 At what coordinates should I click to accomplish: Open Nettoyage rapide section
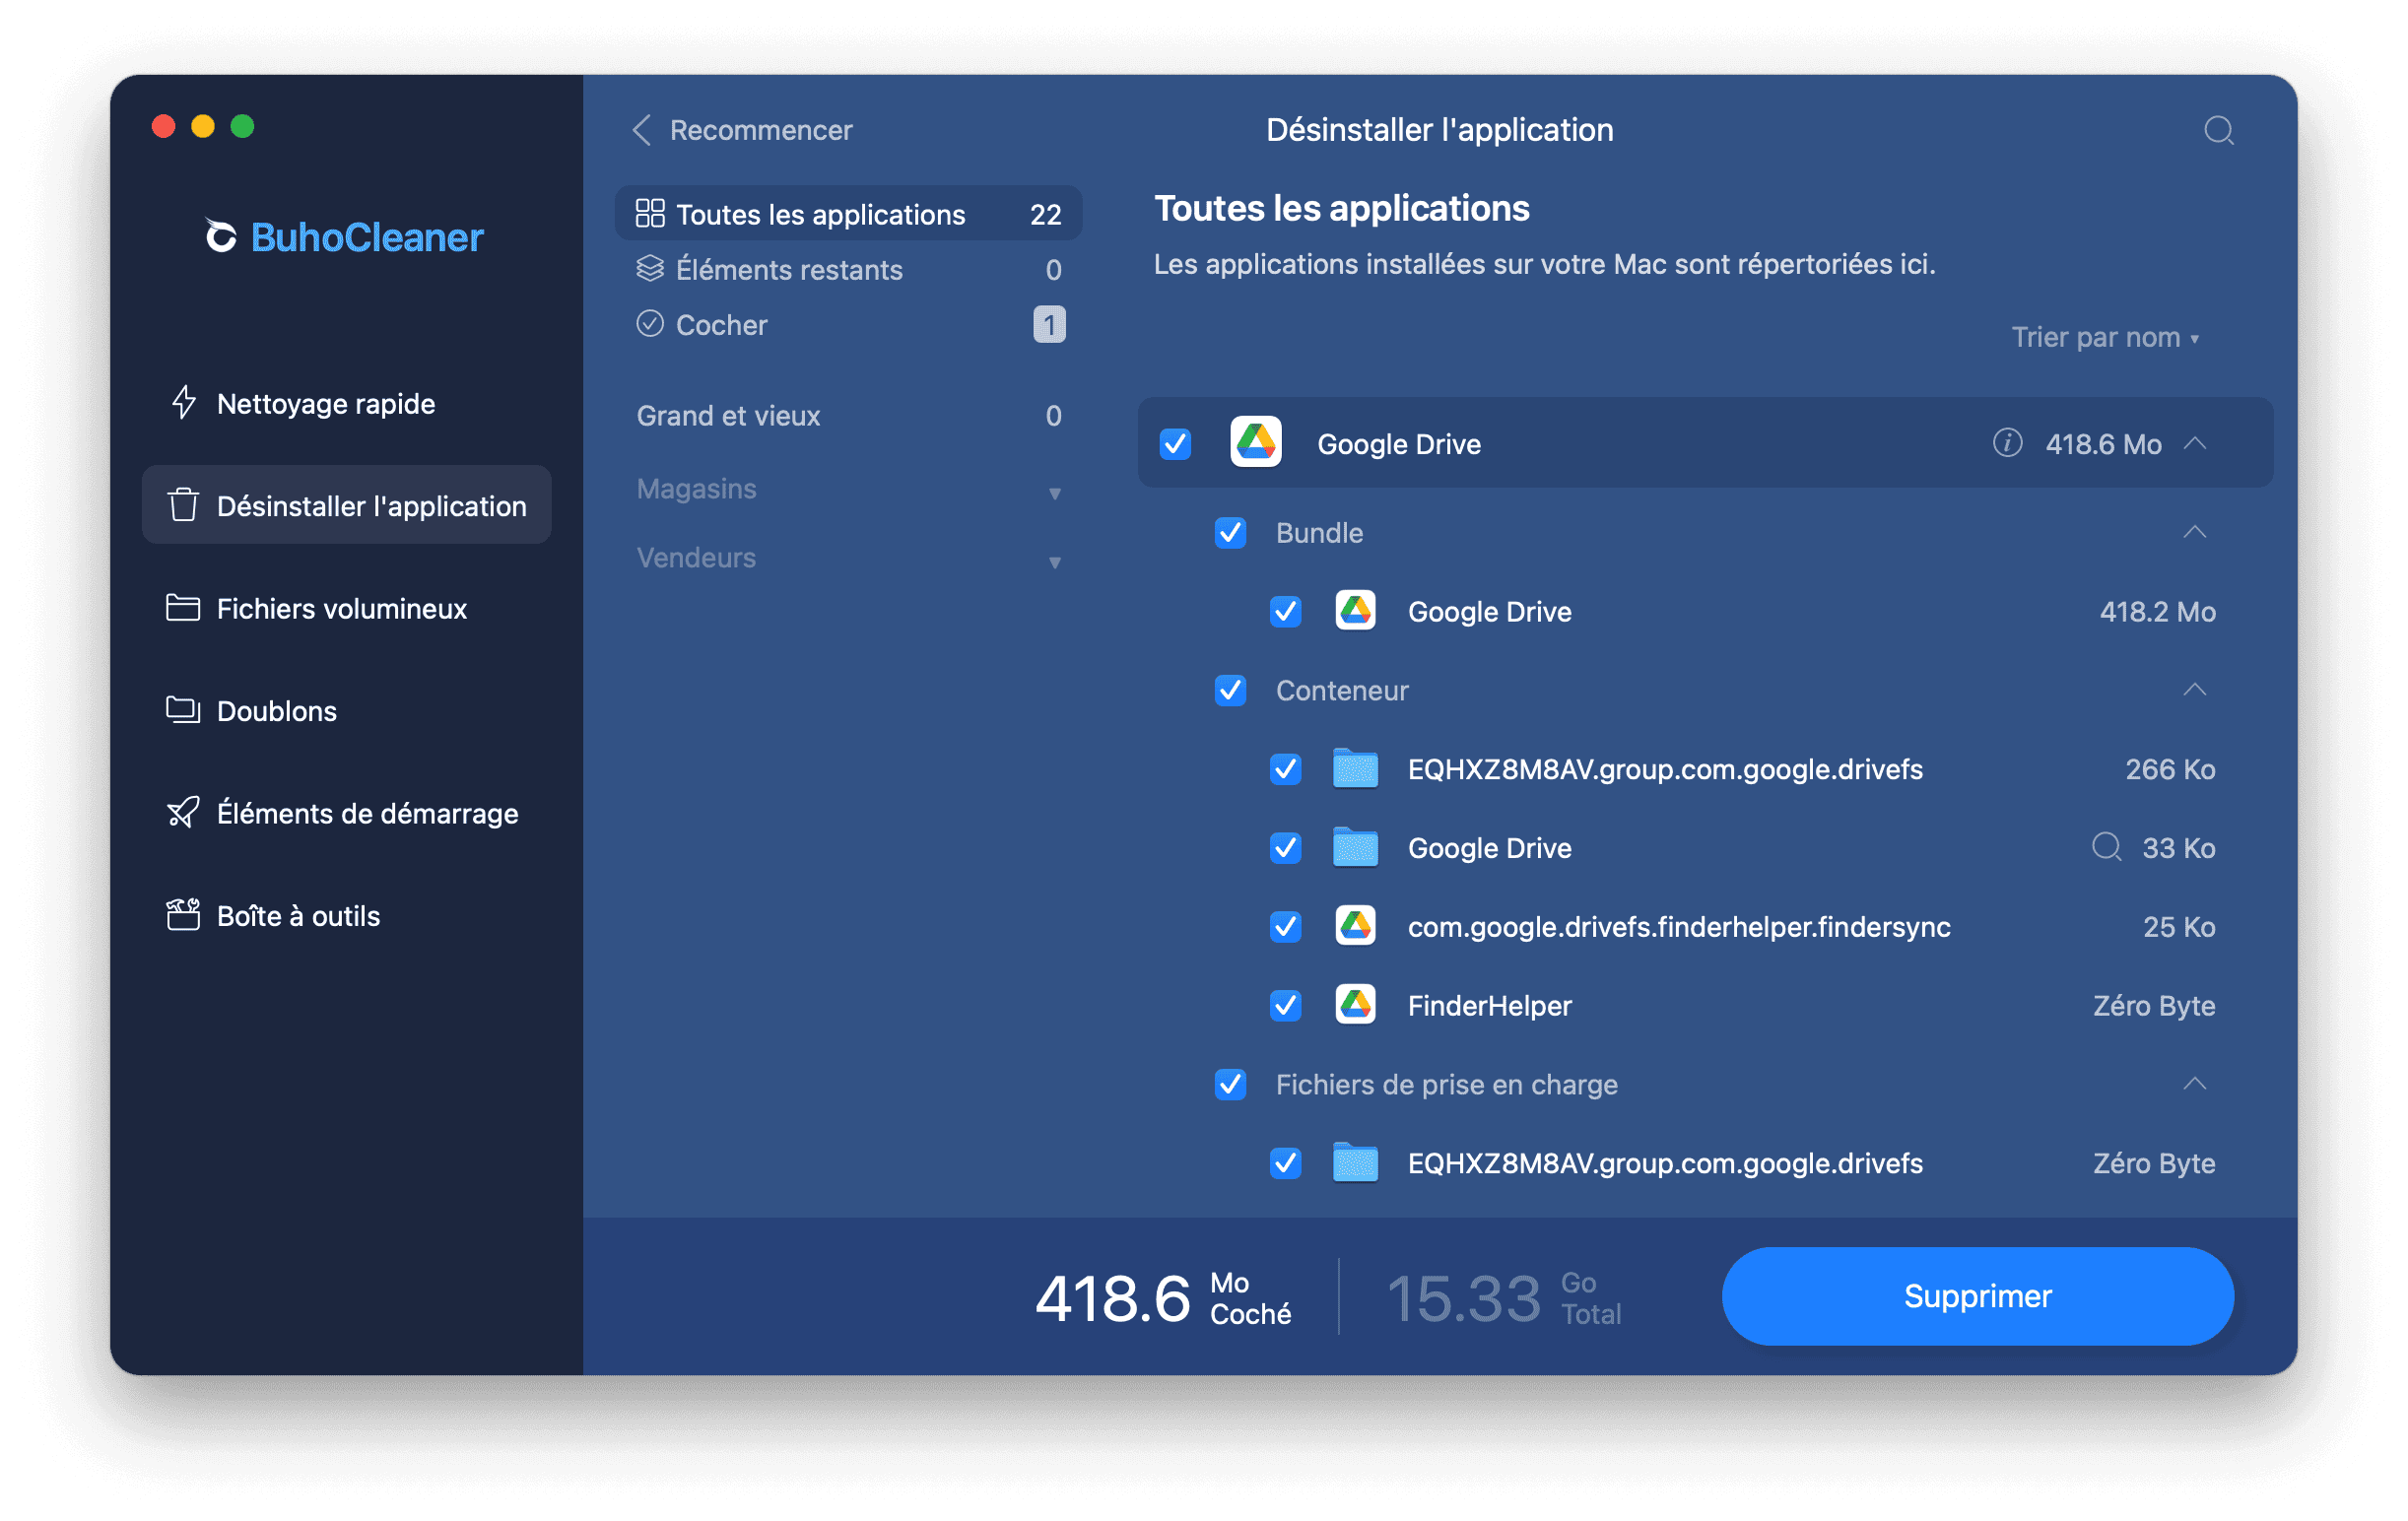pyautogui.click(x=346, y=403)
